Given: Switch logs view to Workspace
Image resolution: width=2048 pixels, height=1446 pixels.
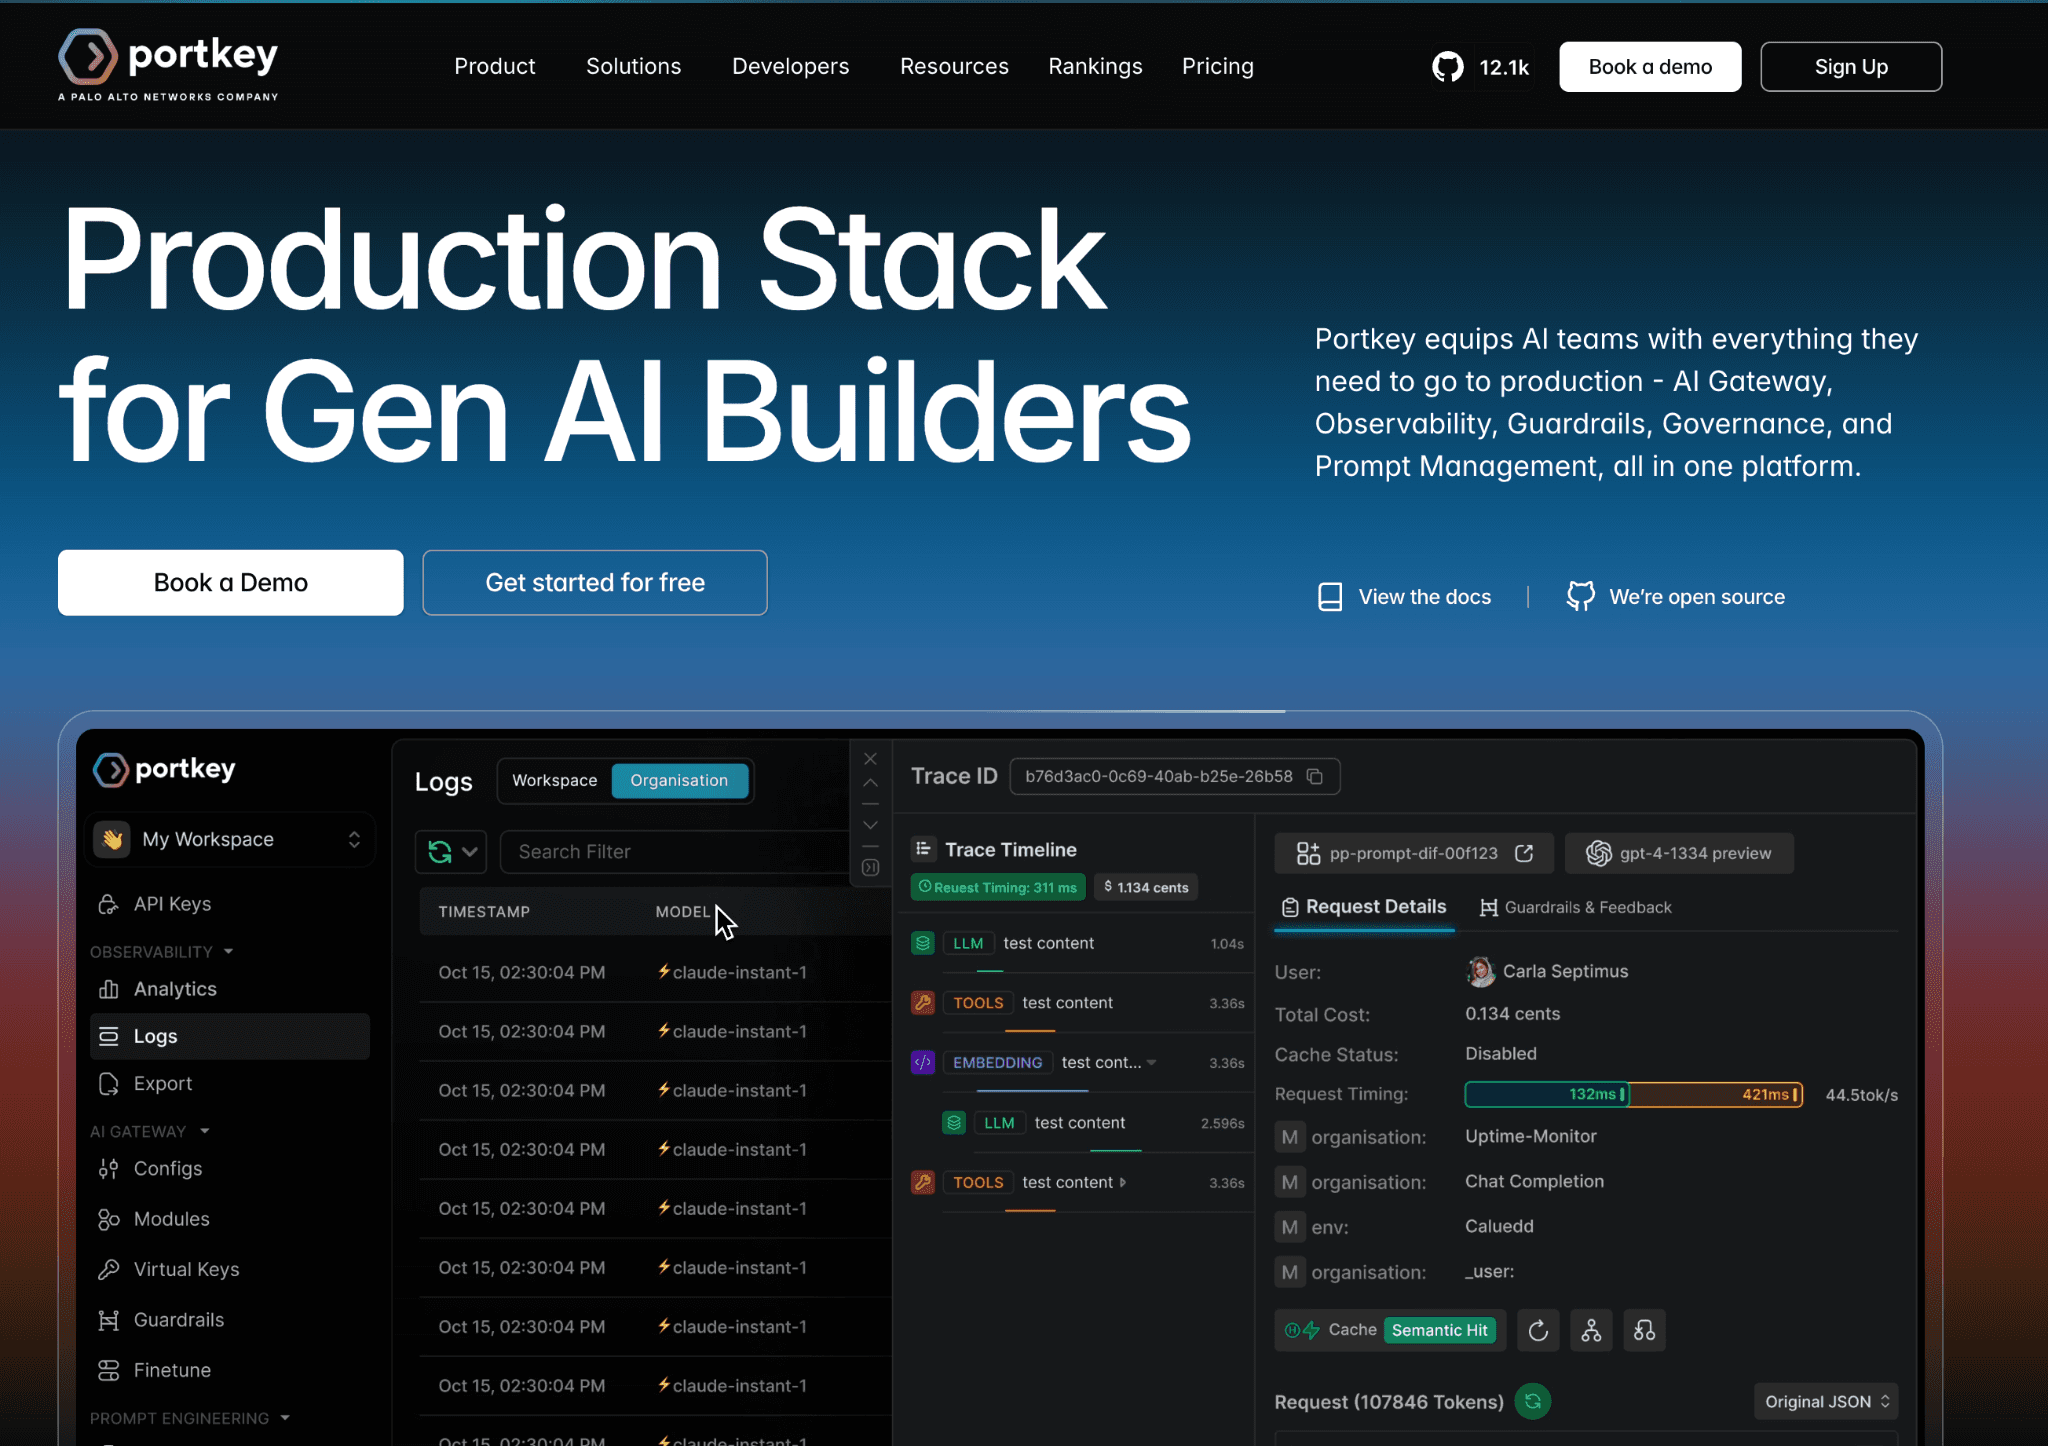Looking at the screenshot, I should 554,781.
